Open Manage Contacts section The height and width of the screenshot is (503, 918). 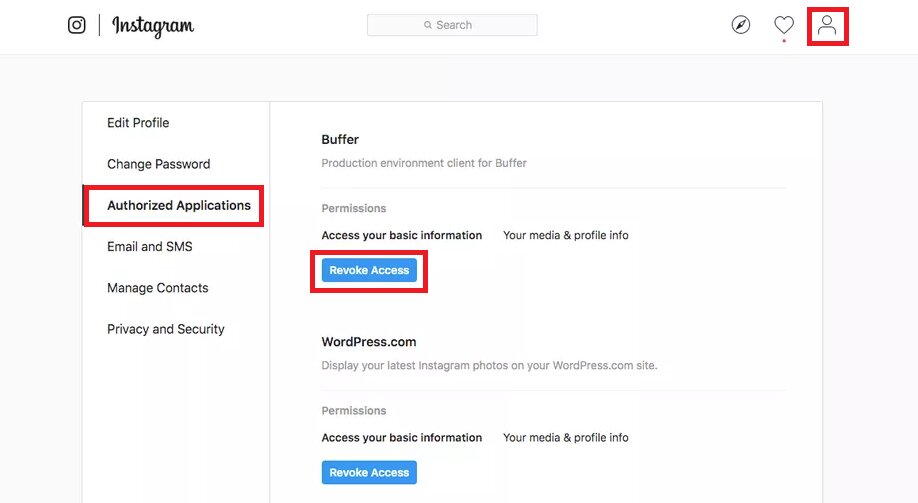157,288
